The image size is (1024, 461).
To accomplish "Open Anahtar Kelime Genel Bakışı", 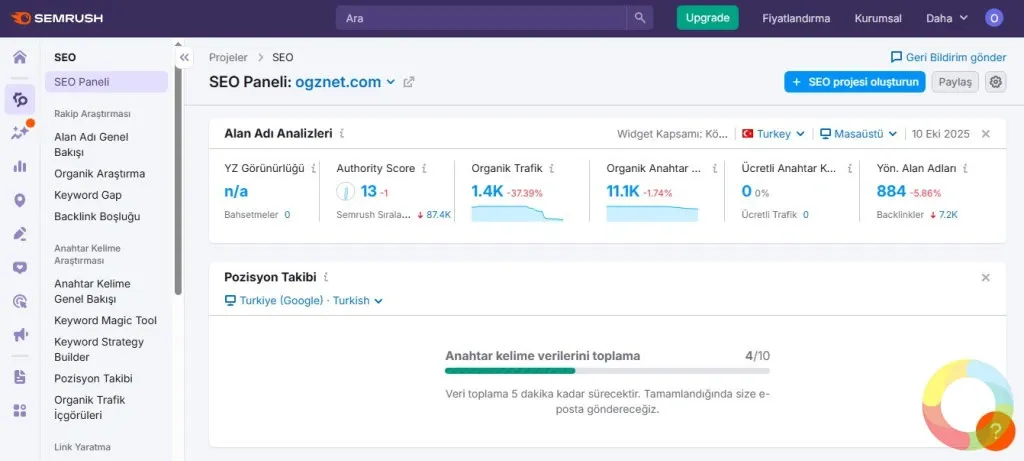I will tap(92, 291).
